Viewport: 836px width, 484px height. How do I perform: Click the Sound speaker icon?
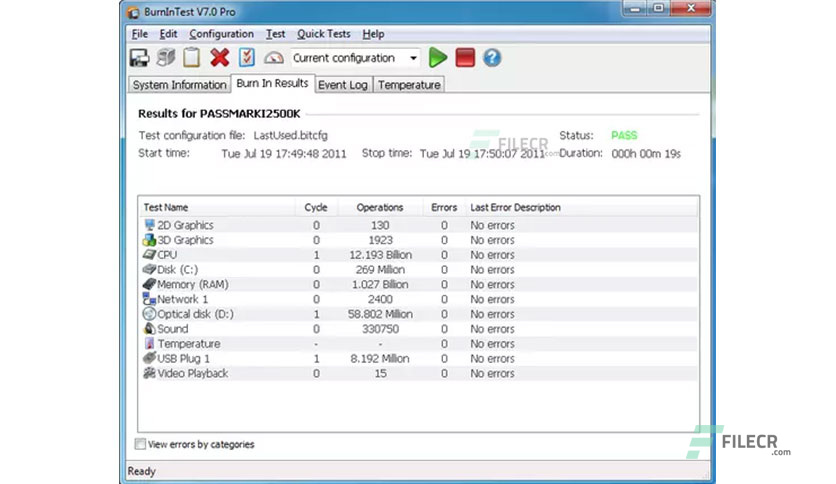tap(149, 329)
